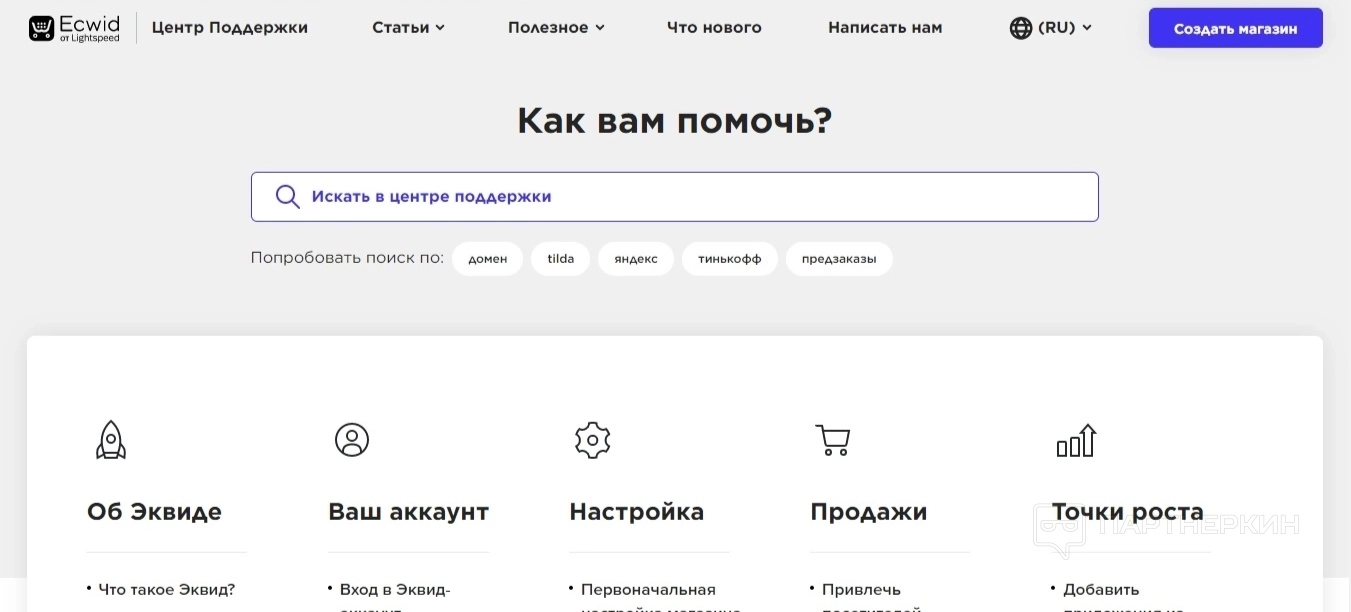Open the Первоначальная настройка article
This screenshot has height=612, width=1351.
(x=660, y=598)
